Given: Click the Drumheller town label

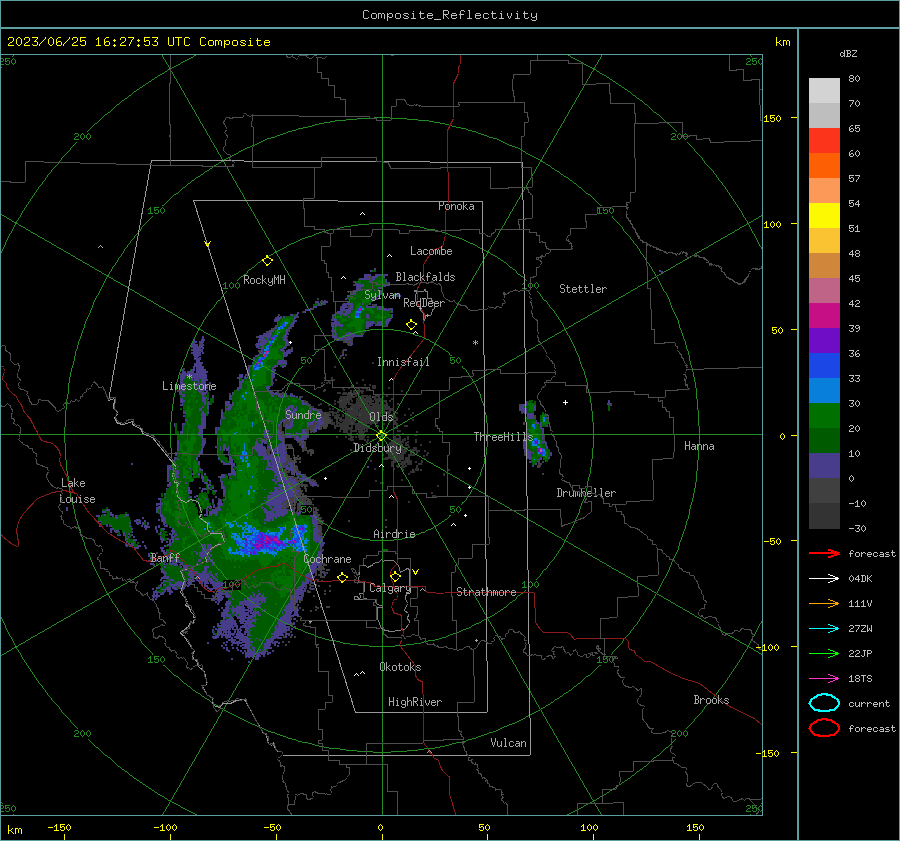Looking at the screenshot, I should 586,493.
